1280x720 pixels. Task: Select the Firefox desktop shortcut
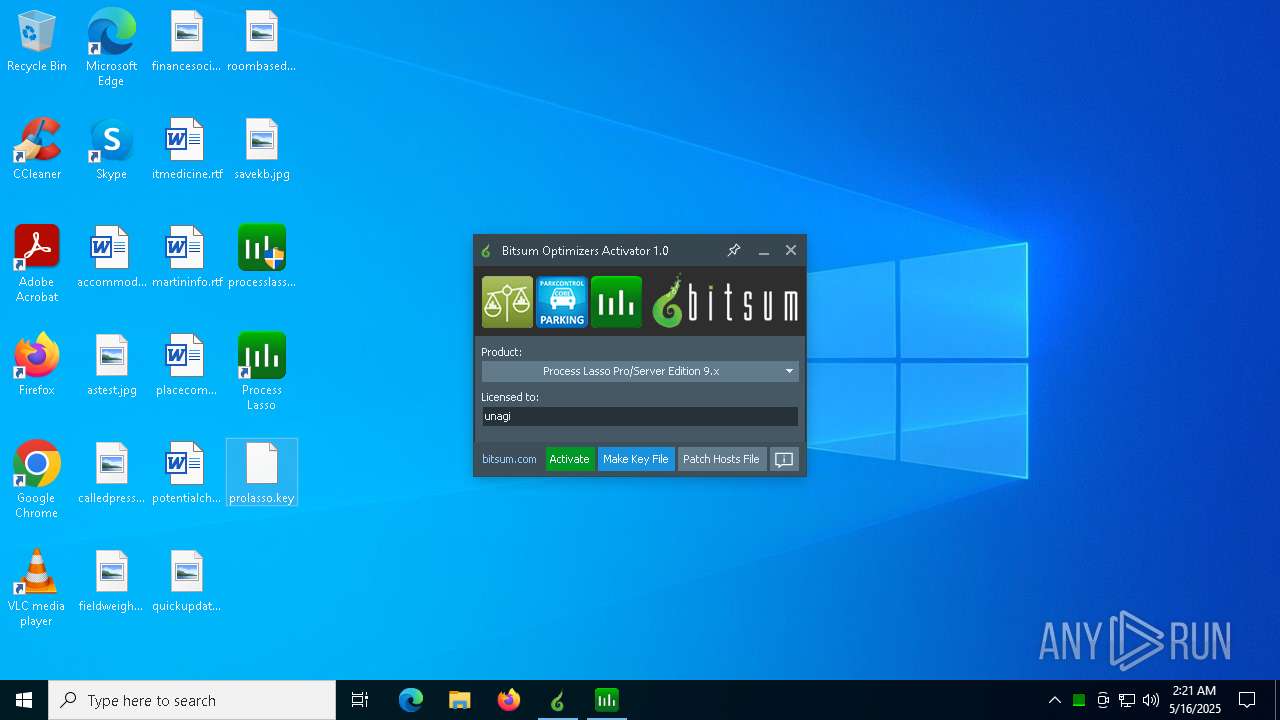(37, 365)
